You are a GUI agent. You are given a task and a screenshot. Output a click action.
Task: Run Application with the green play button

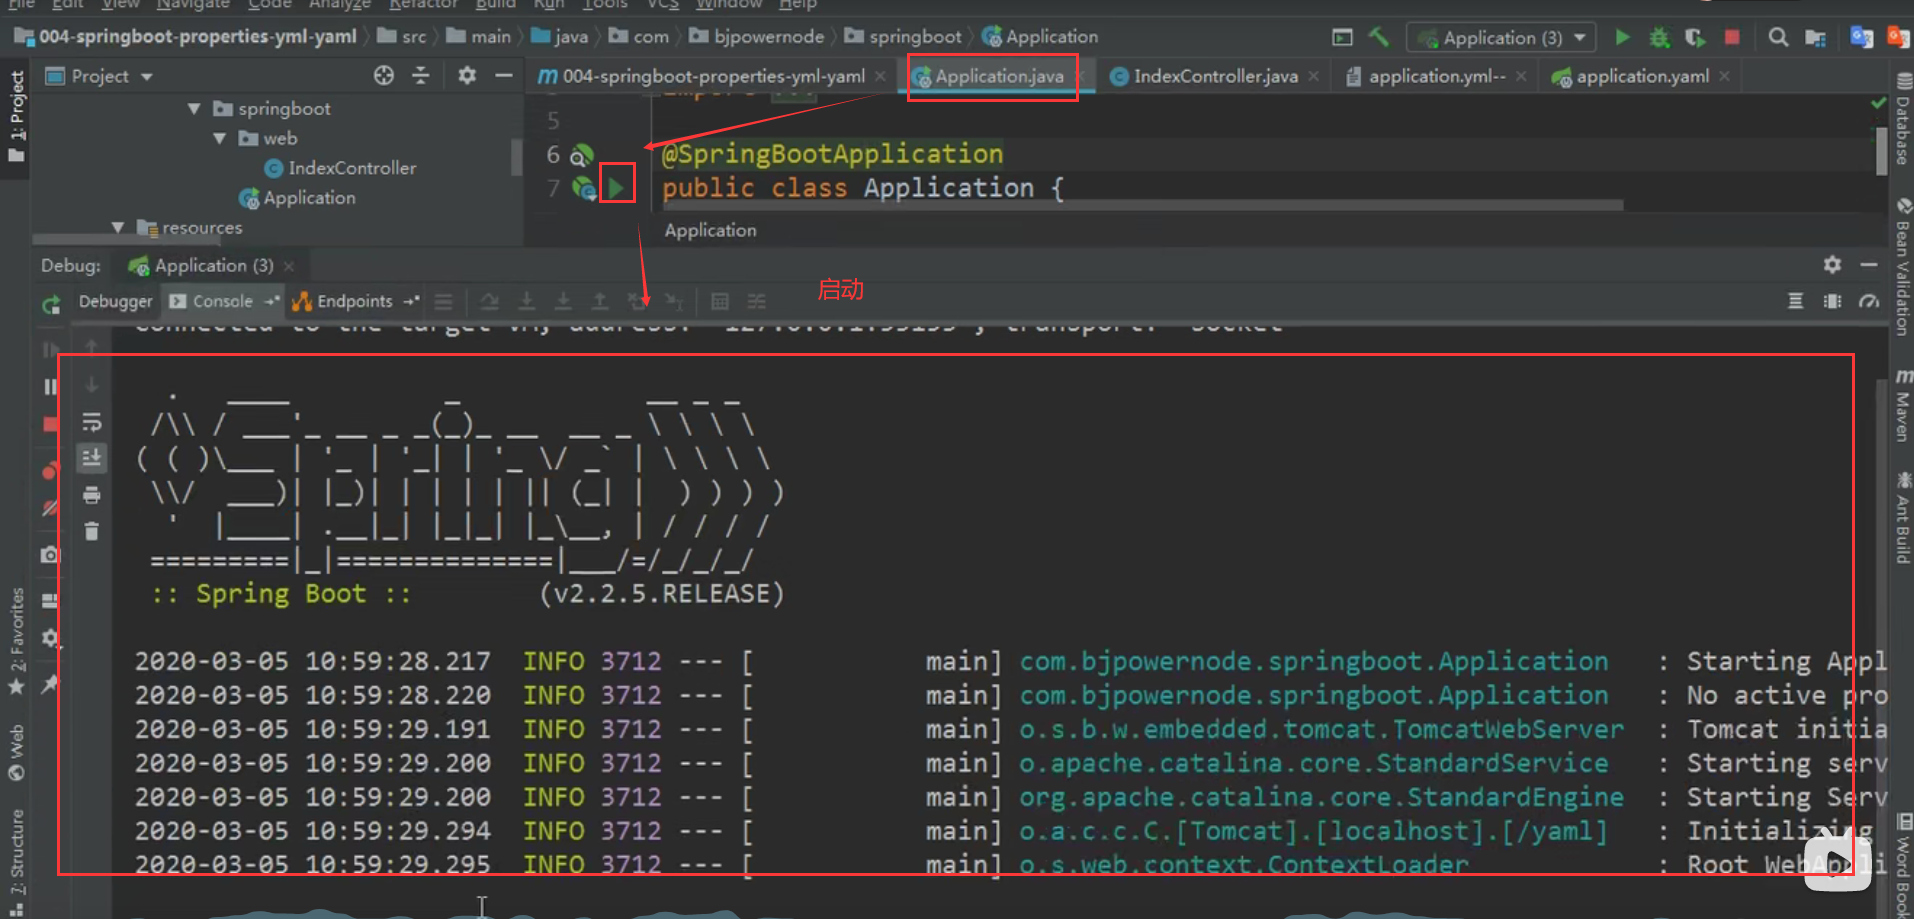pyautogui.click(x=1622, y=38)
